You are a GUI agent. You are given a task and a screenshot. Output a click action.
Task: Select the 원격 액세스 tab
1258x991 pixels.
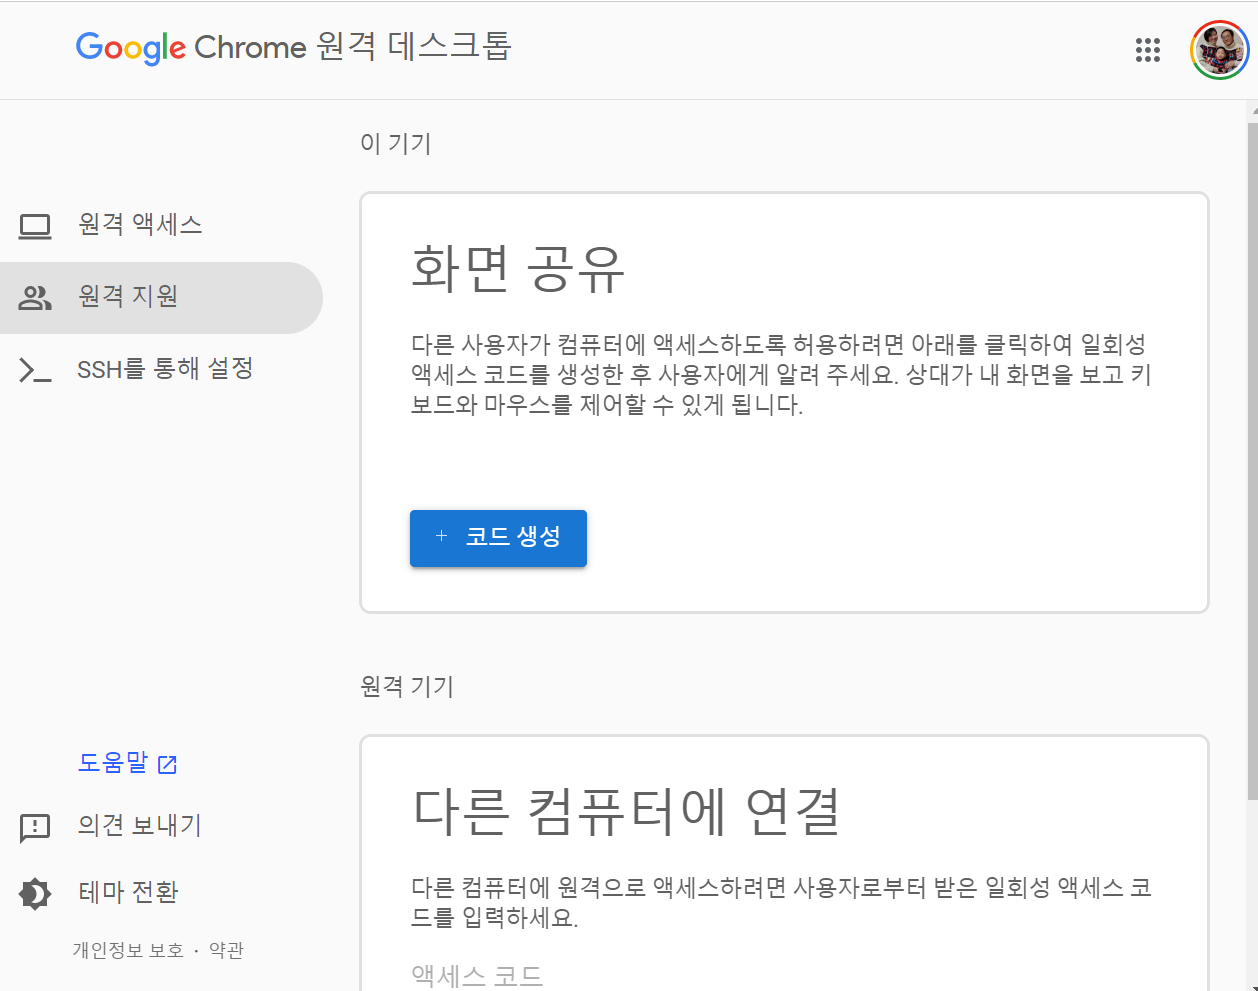point(160,226)
